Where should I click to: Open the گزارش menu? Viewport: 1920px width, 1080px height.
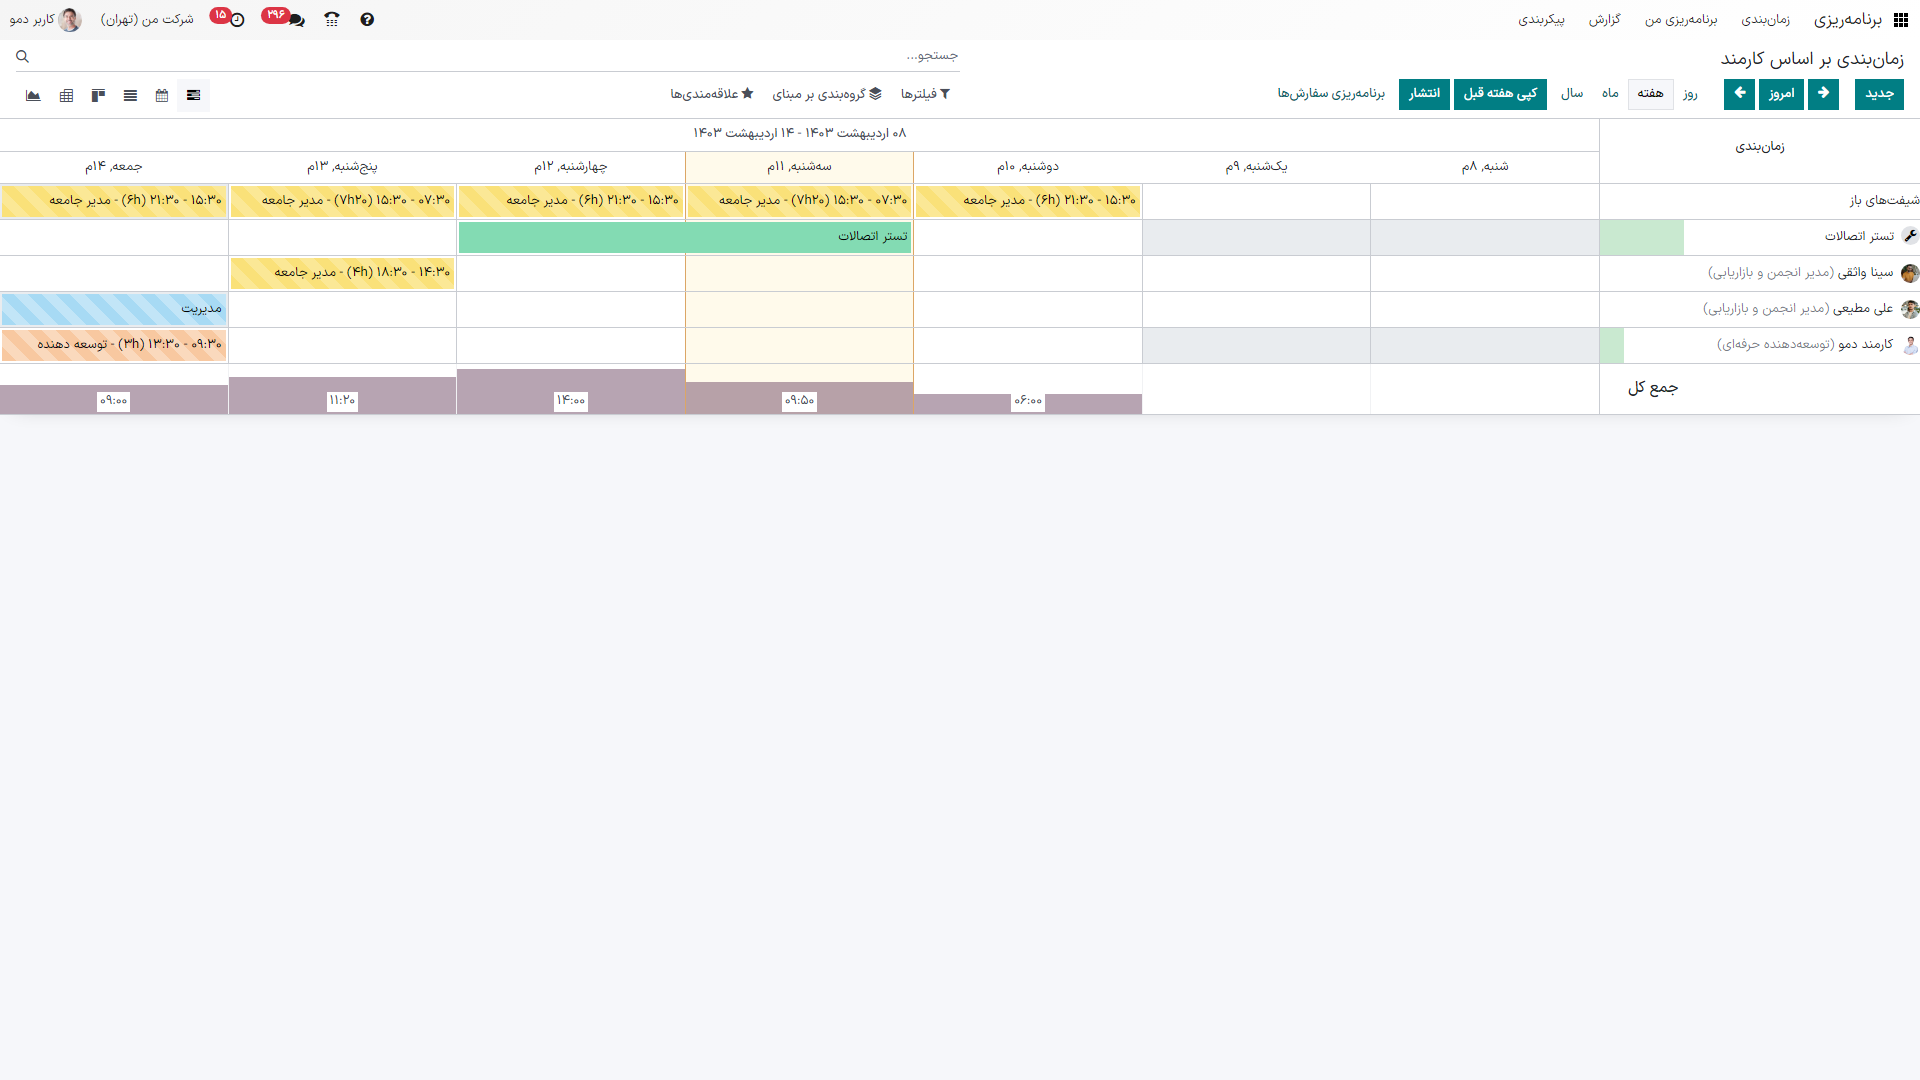(x=1604, y=20)
